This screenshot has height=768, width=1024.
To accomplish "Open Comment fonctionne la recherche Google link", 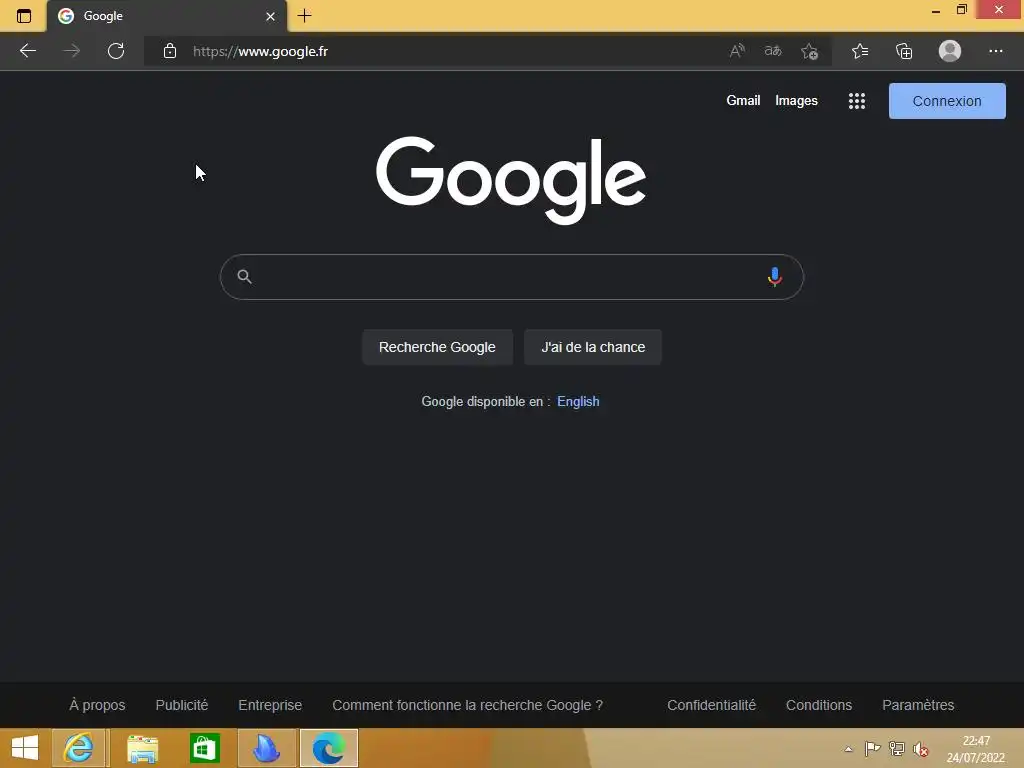I will [468, 705].
